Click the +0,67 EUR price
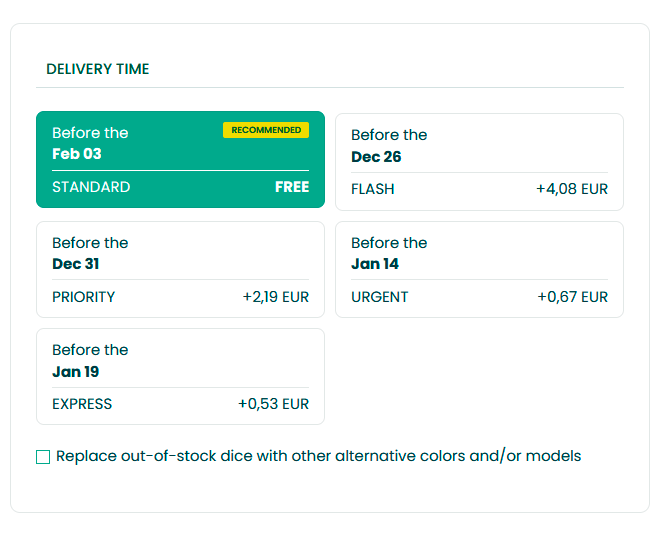Image resolution: width=661 pixels, height=533 pixels. pos(572,297)
